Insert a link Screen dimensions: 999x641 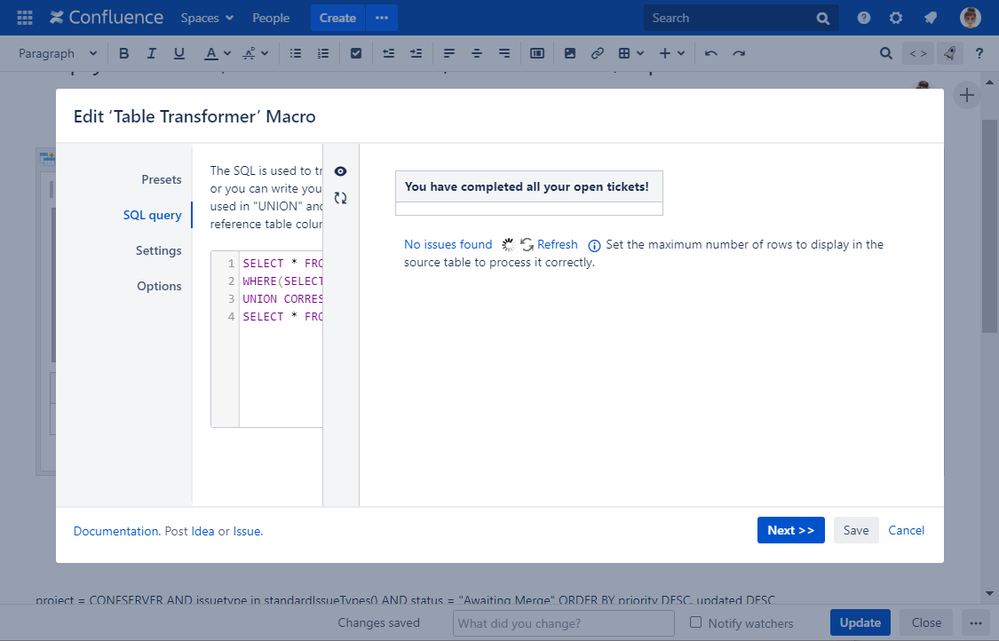coord(597,54)
